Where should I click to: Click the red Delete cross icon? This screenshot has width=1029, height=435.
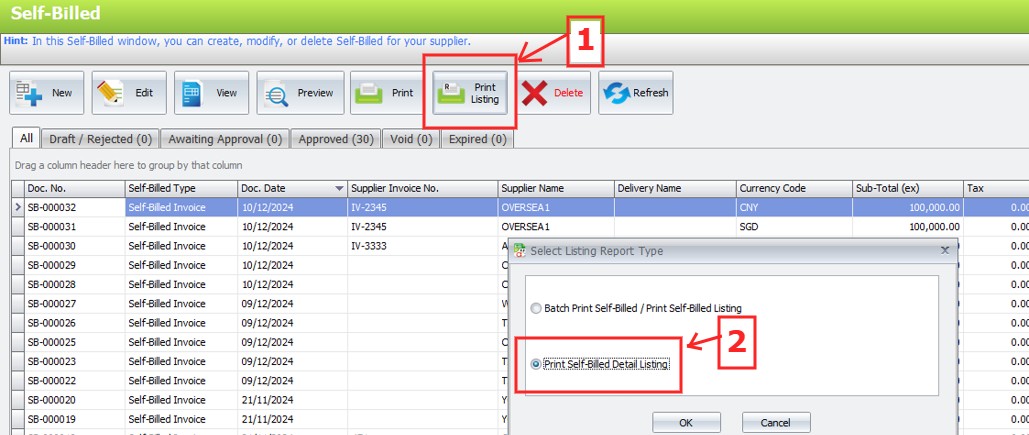point(535,93)
